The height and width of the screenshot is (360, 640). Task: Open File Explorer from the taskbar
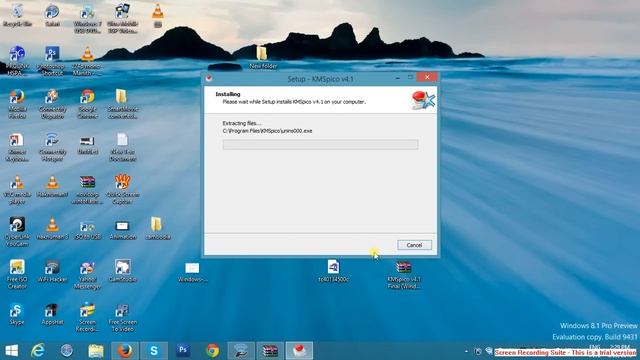pyautogui.click(x=96, y=351)
